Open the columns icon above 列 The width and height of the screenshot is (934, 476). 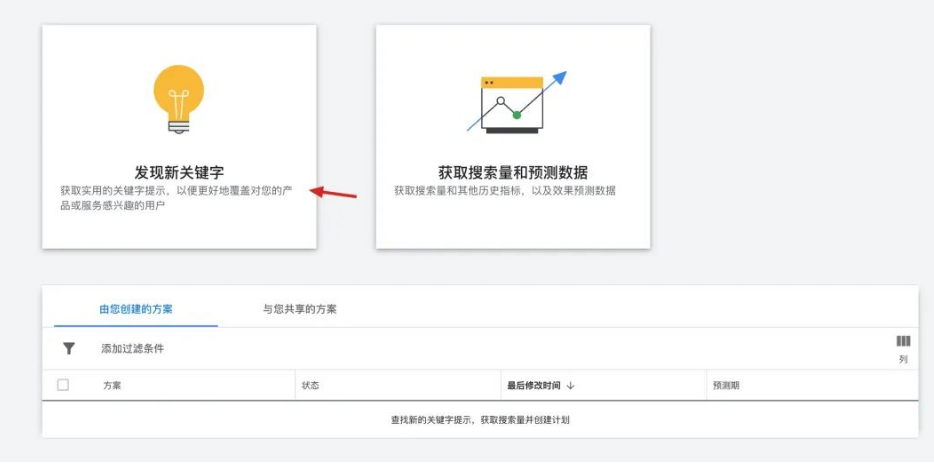click(903, 342)
